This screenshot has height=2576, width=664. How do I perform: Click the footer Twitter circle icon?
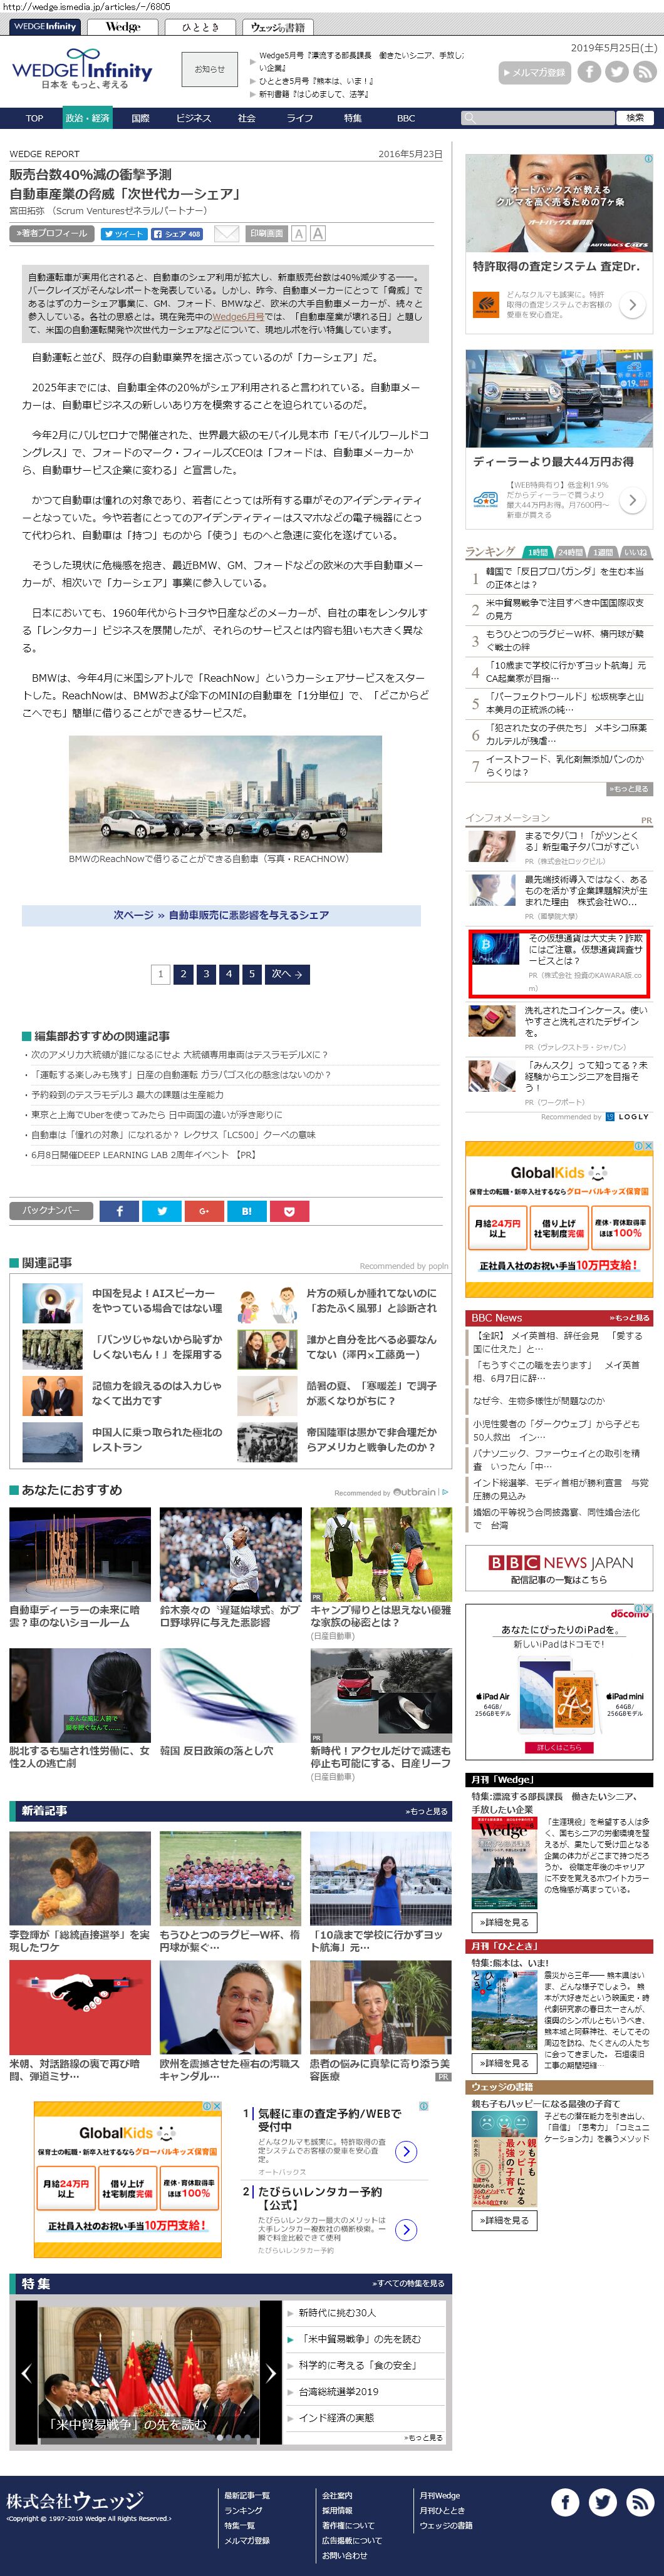pyautogui.click(x=602, y=2502)
